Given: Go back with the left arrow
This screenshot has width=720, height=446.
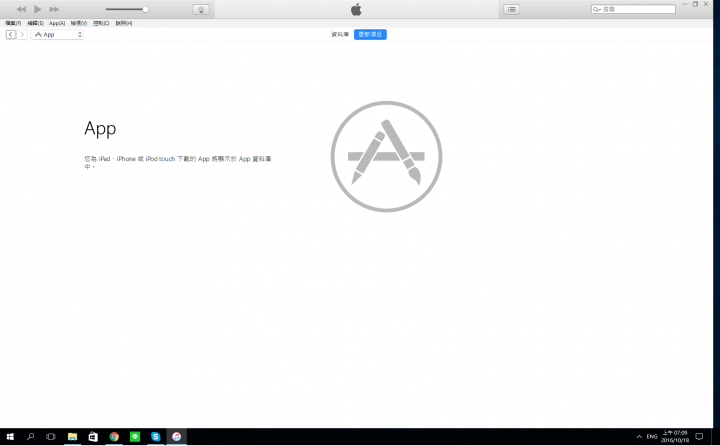Looking at the screenshot, I should tap(11, 34).
